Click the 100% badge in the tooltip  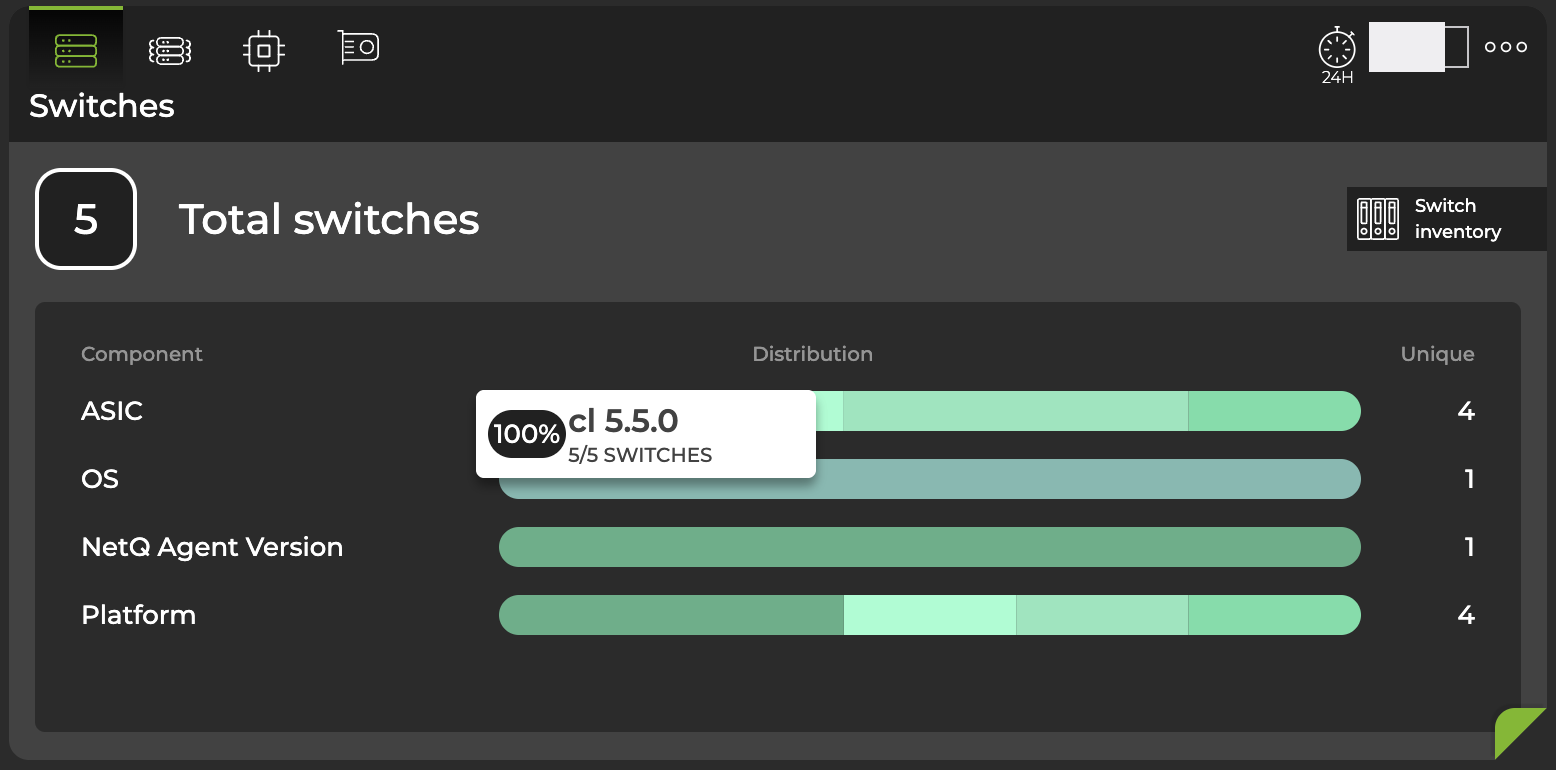coord(526,434)
